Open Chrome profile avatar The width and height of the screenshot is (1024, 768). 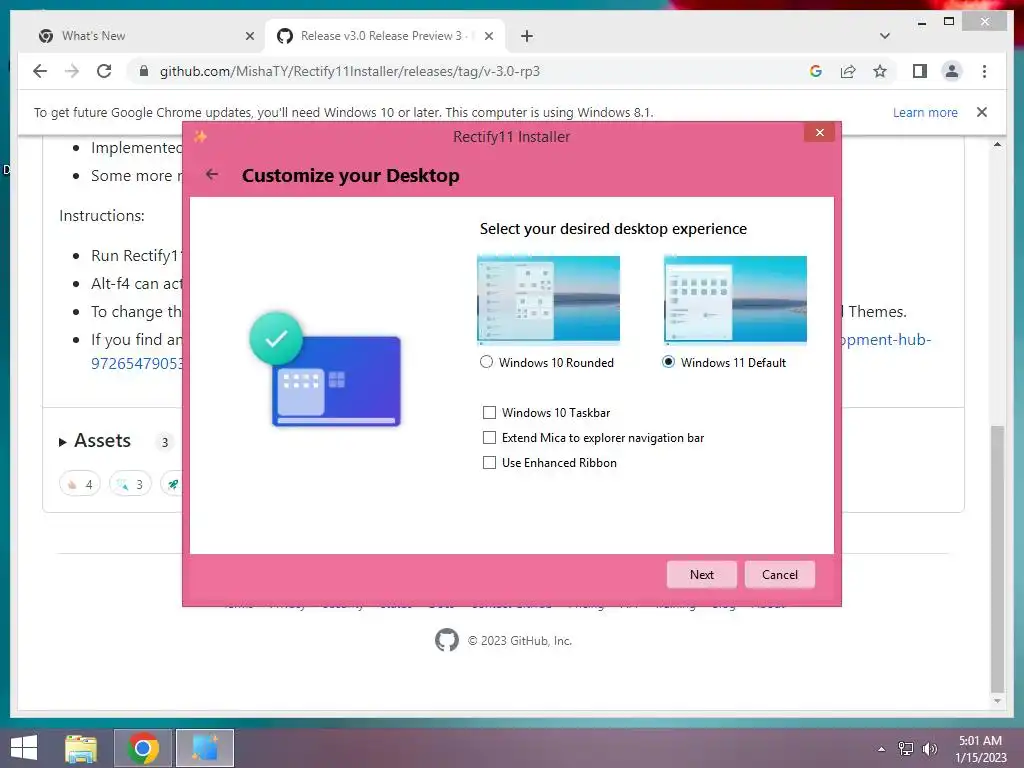[x=952, y=71]
